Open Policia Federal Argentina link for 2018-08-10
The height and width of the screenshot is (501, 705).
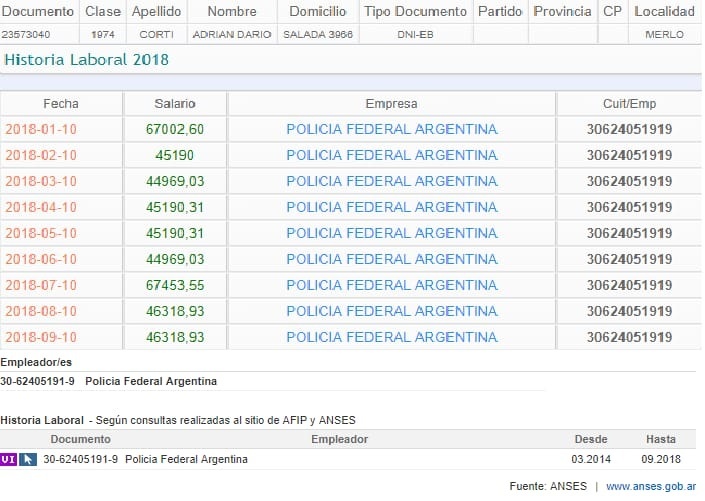[392, 311]
